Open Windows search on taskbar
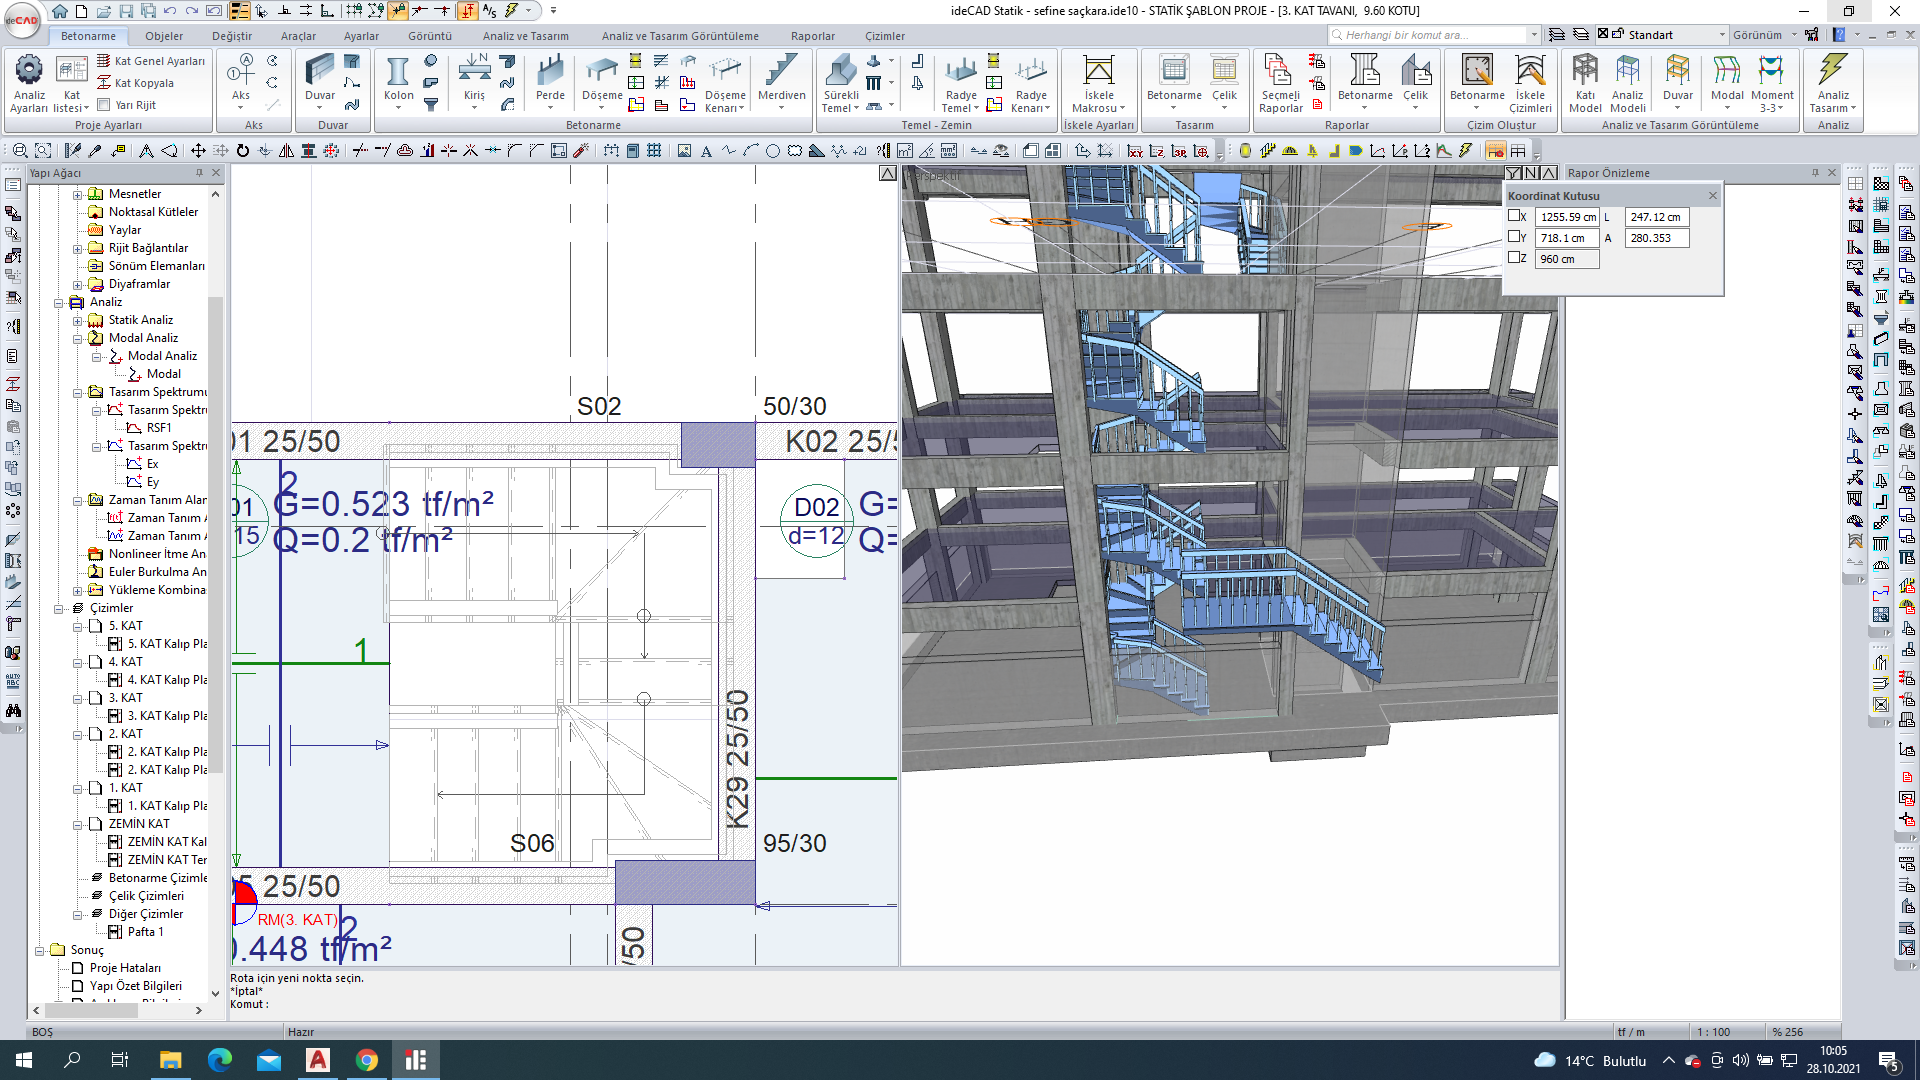Screen dimensions: 1920x1080 click(72, 1060)
